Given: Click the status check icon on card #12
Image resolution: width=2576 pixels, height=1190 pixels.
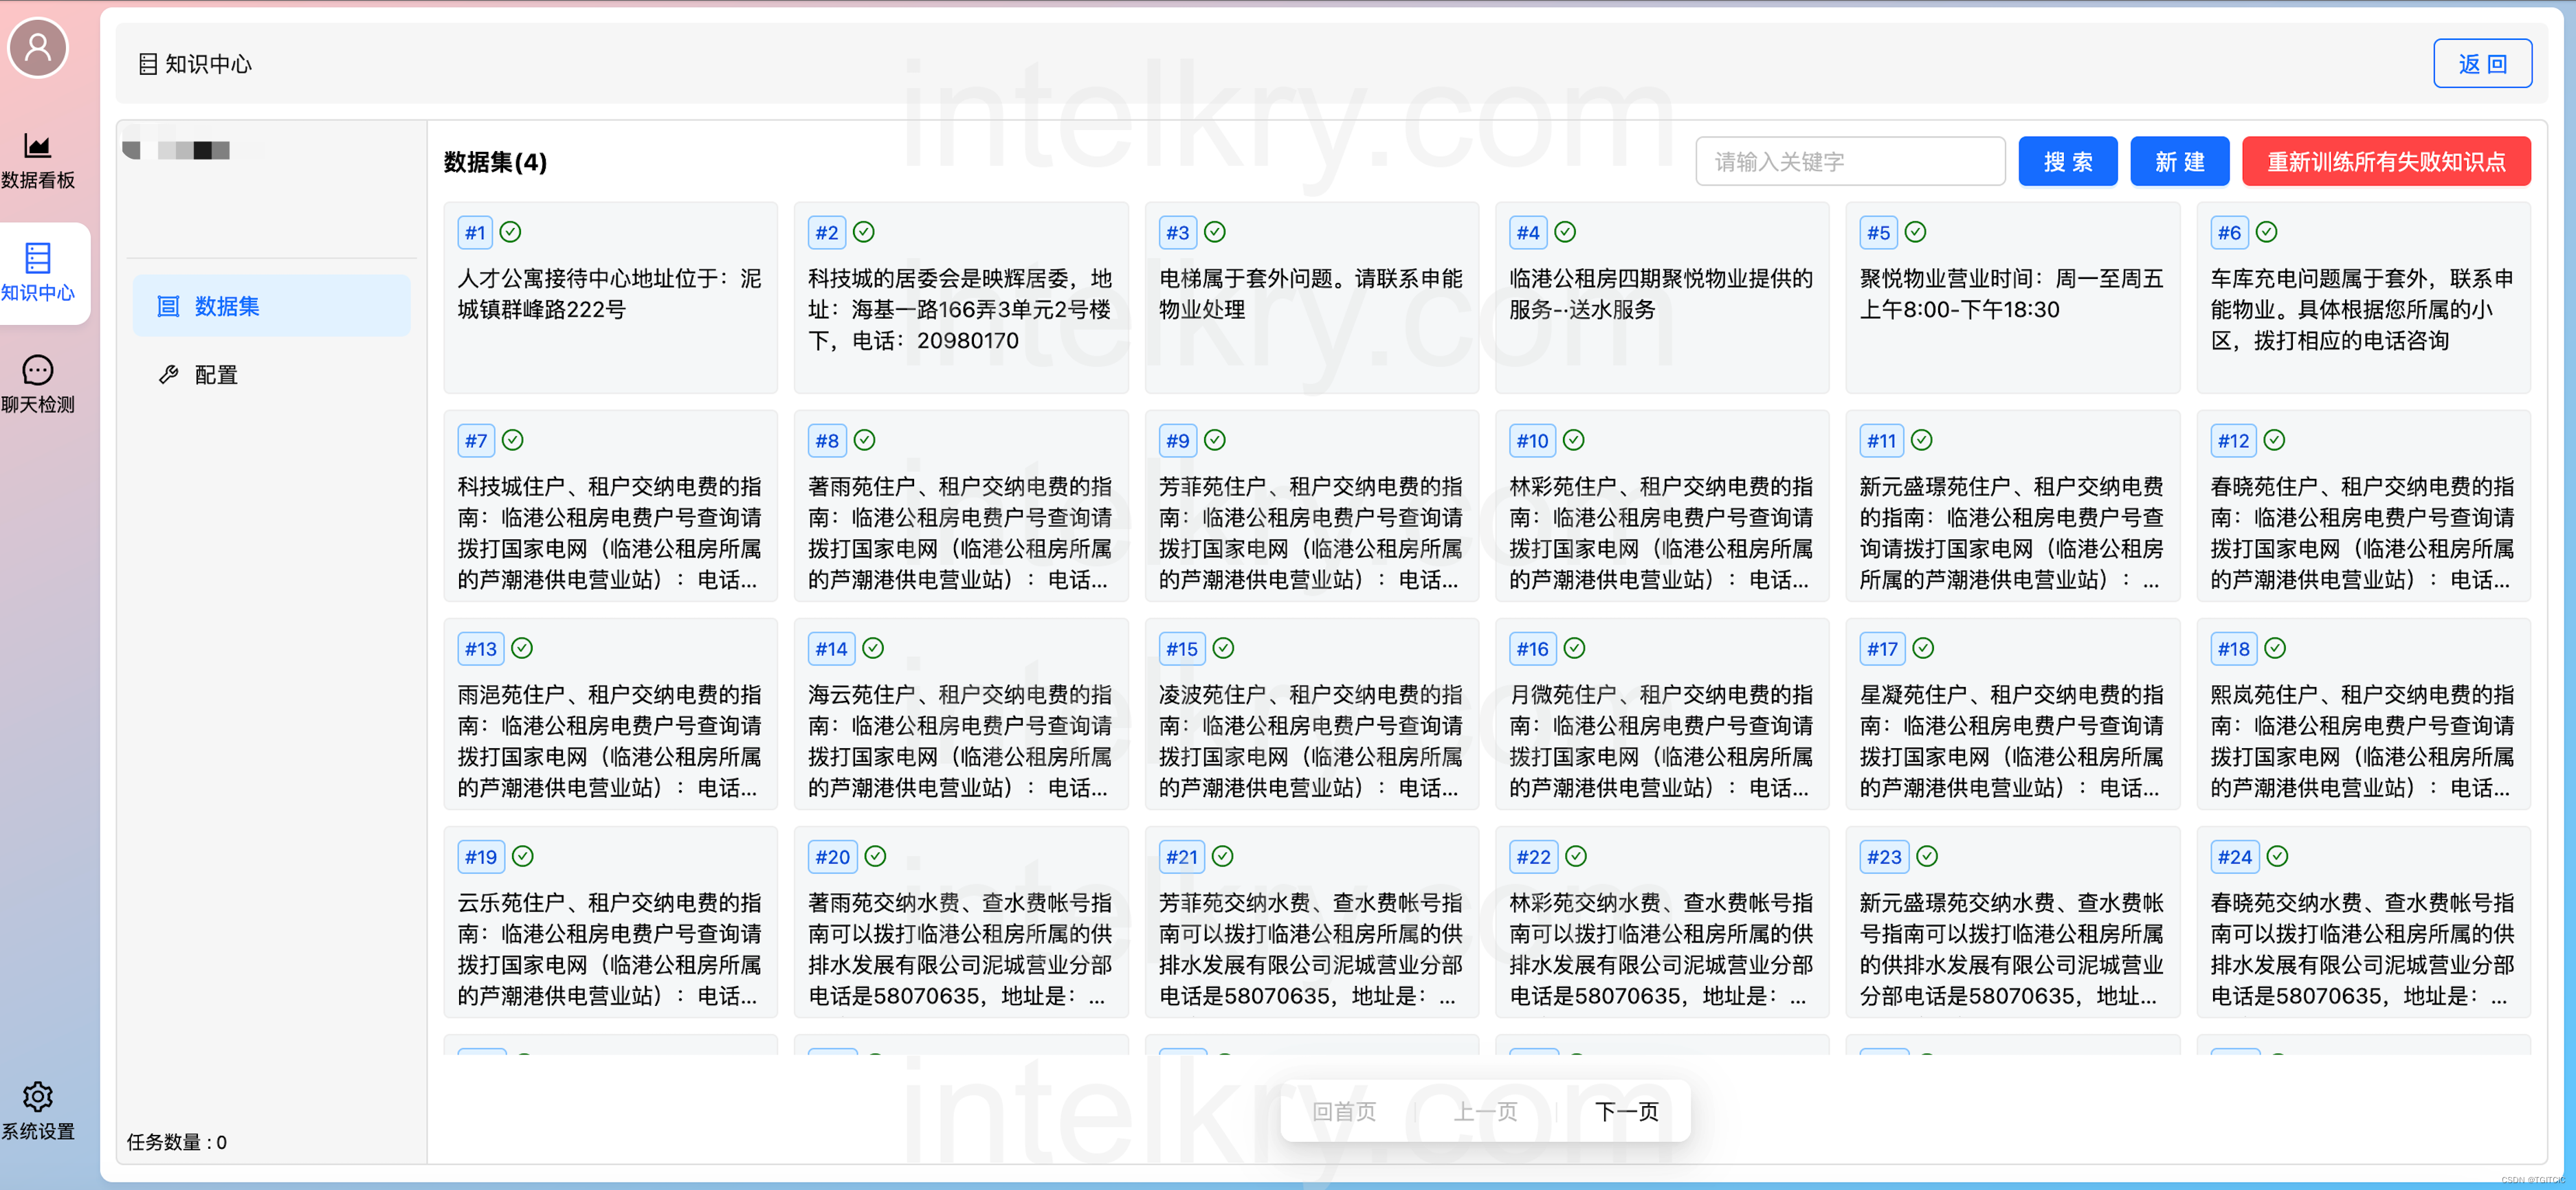Looking at the screenshot, I should [x=2273, y=440].
